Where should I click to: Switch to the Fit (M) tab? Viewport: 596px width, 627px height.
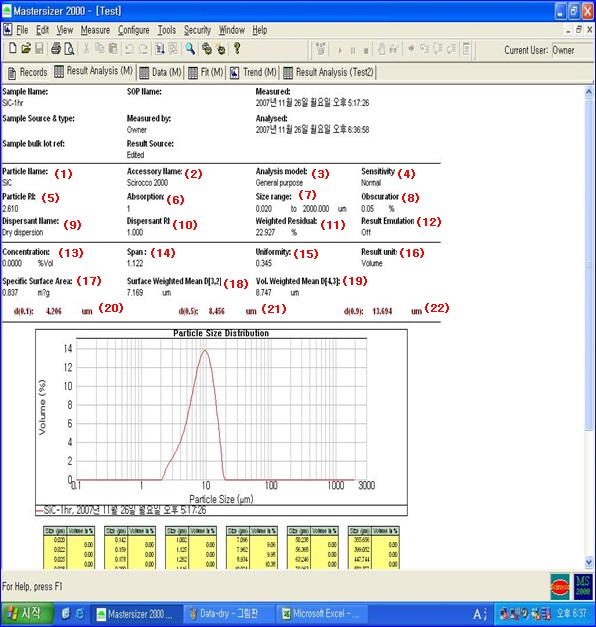206,72
